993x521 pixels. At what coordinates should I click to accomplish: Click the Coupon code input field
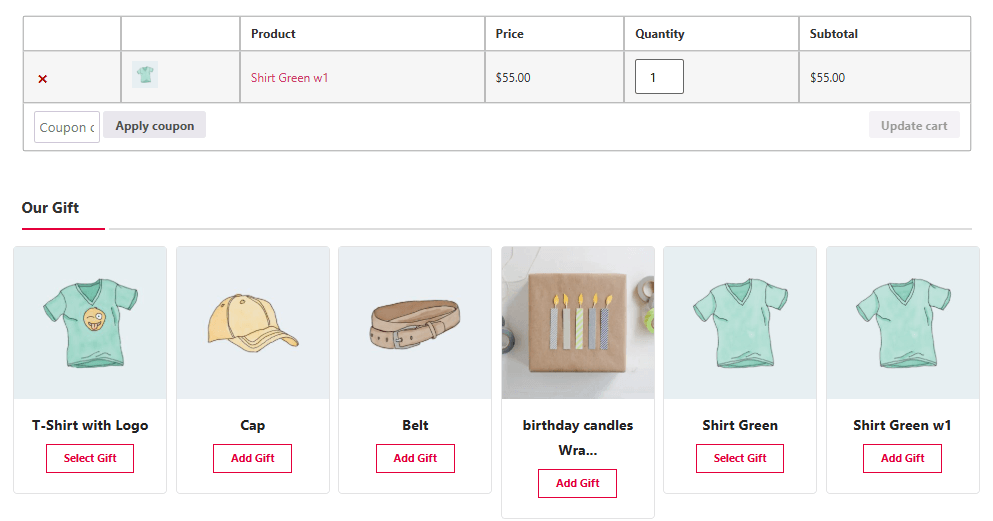coord(67,127)
